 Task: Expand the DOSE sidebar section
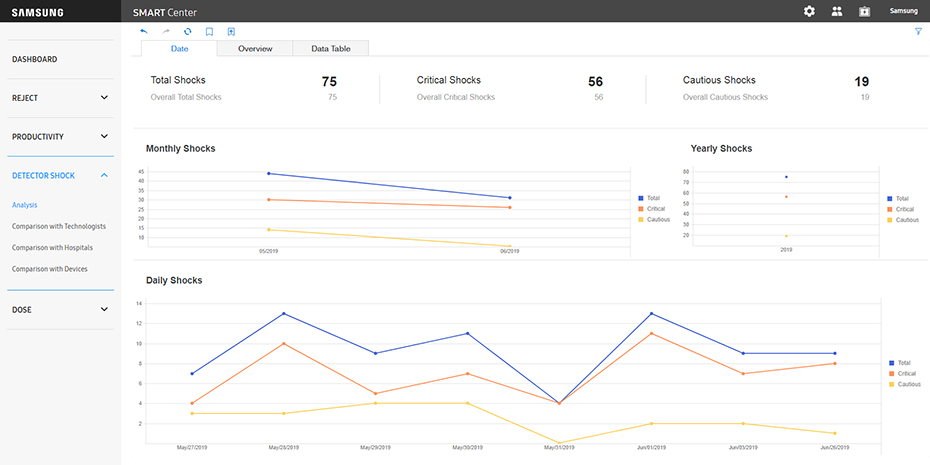click(104, 310)
